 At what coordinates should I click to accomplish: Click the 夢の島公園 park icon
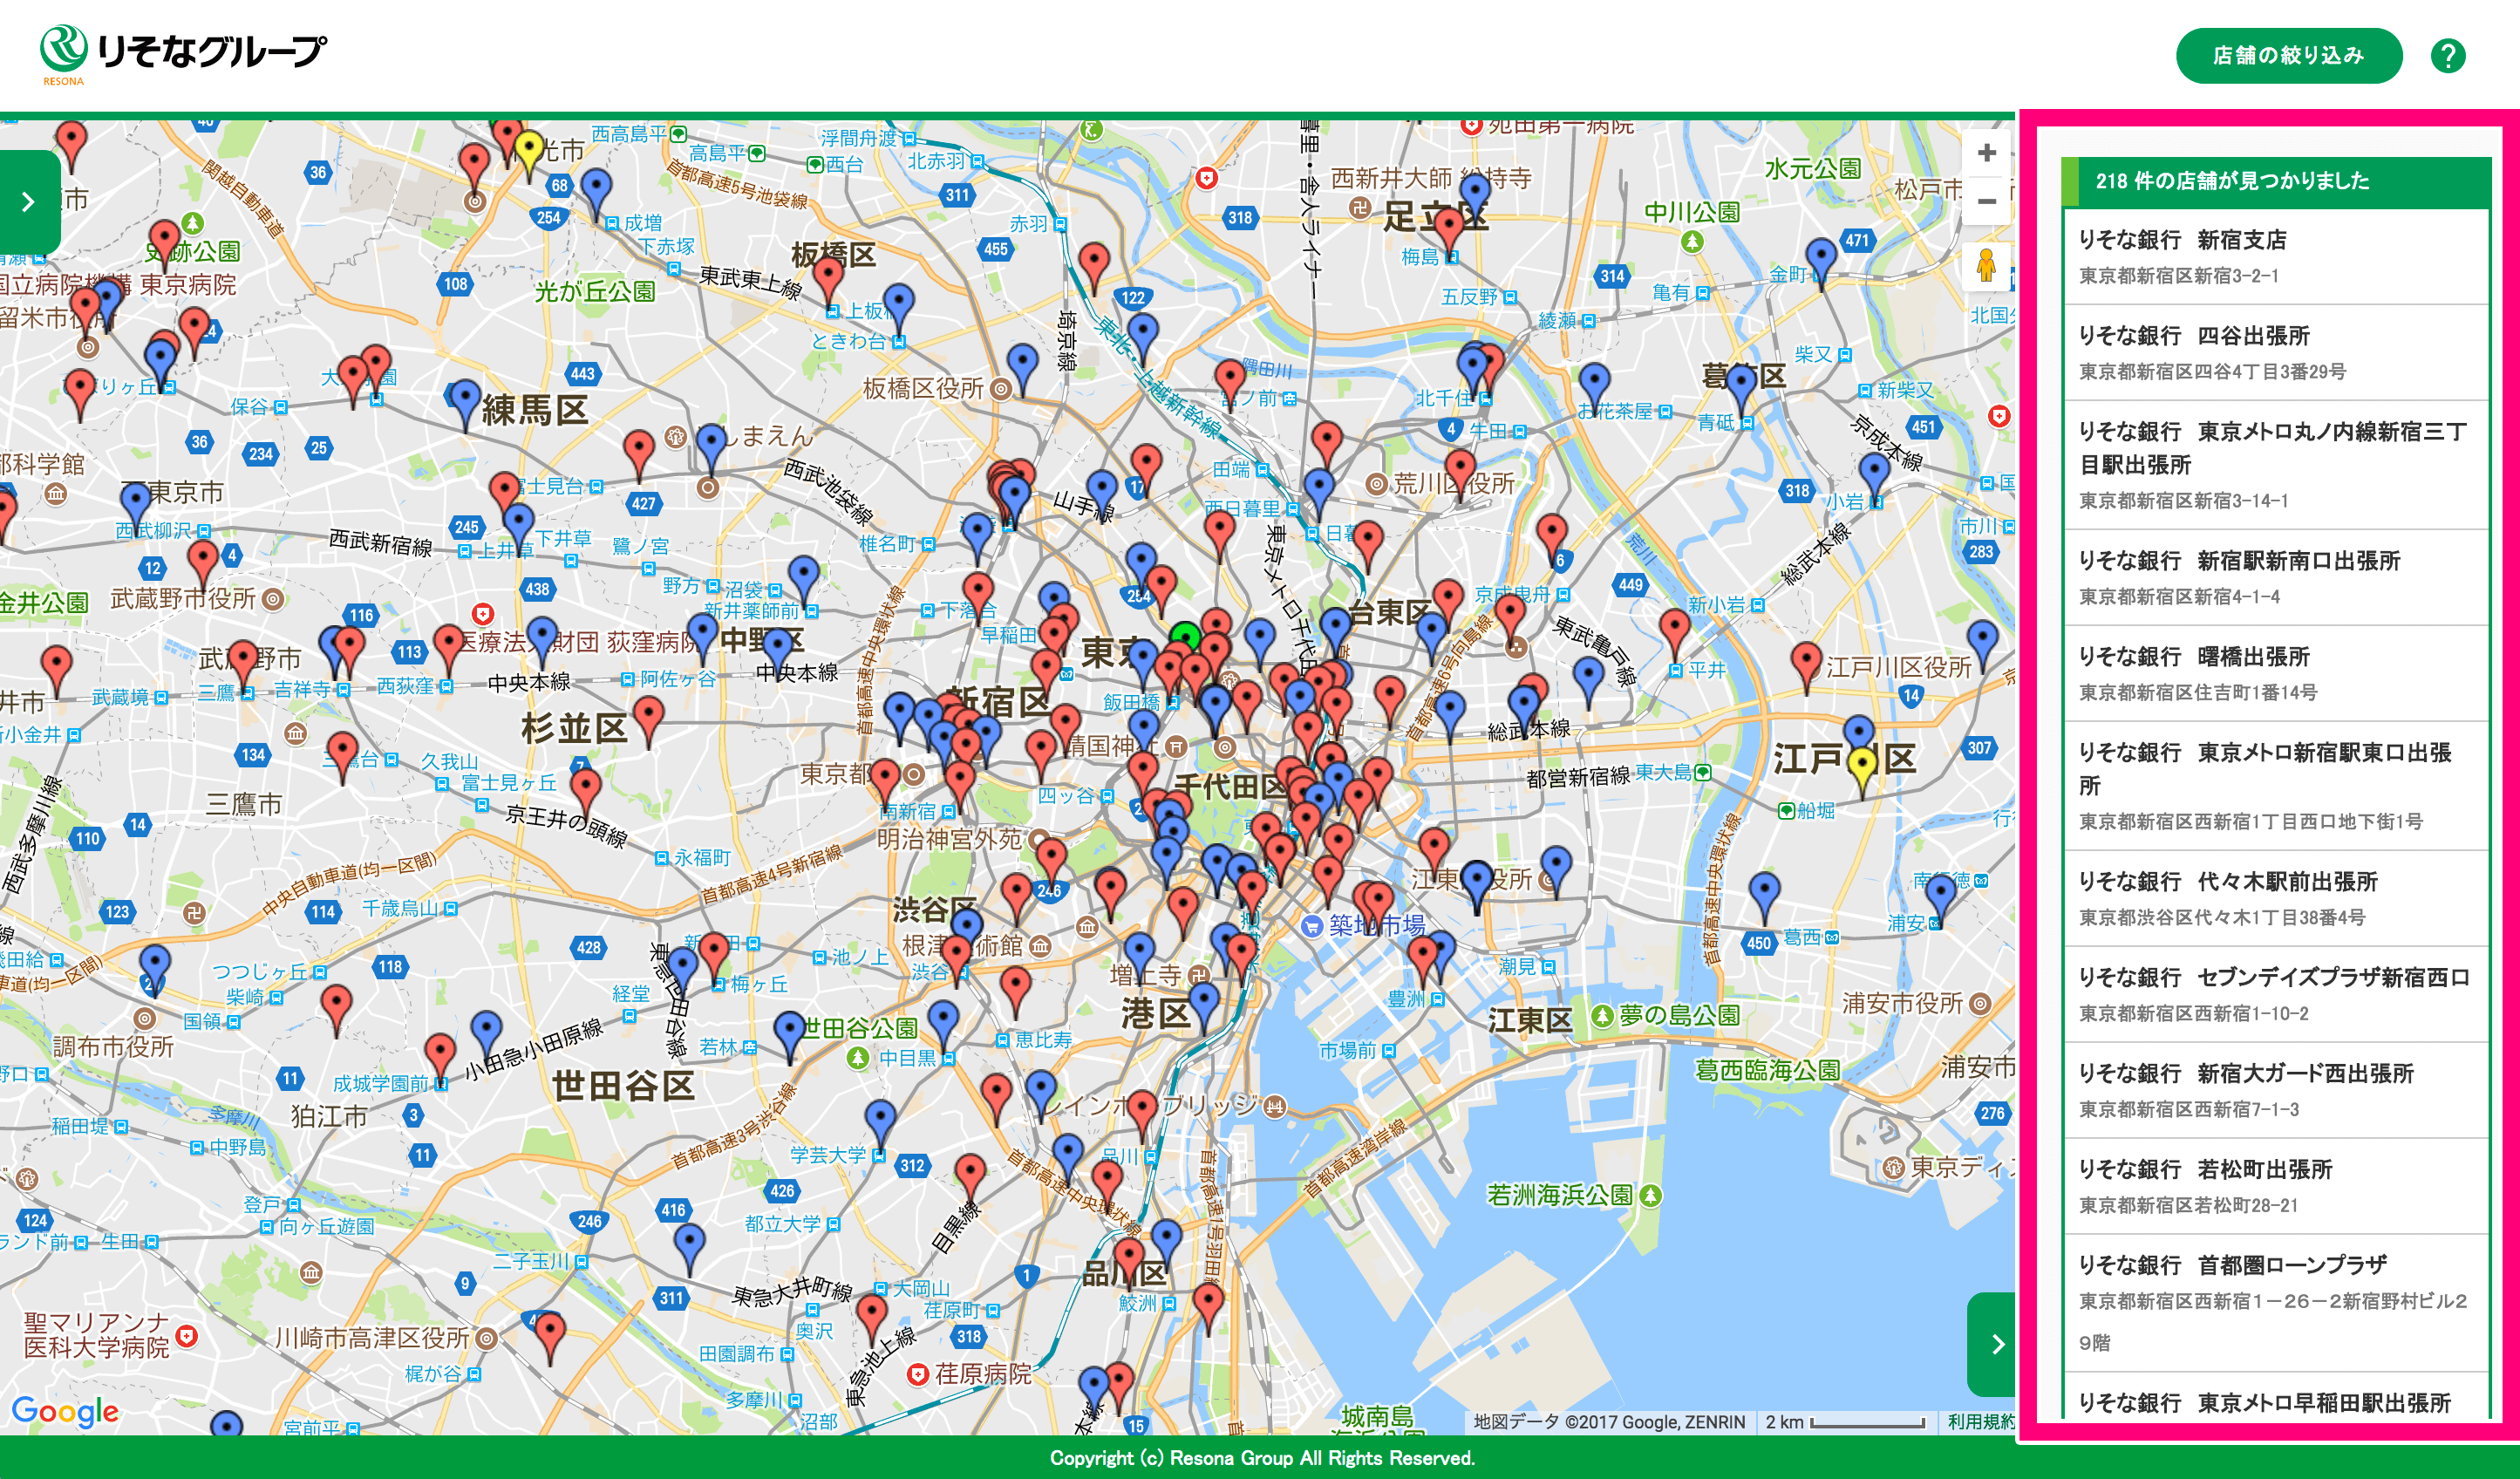[x=1602, y=1016]
